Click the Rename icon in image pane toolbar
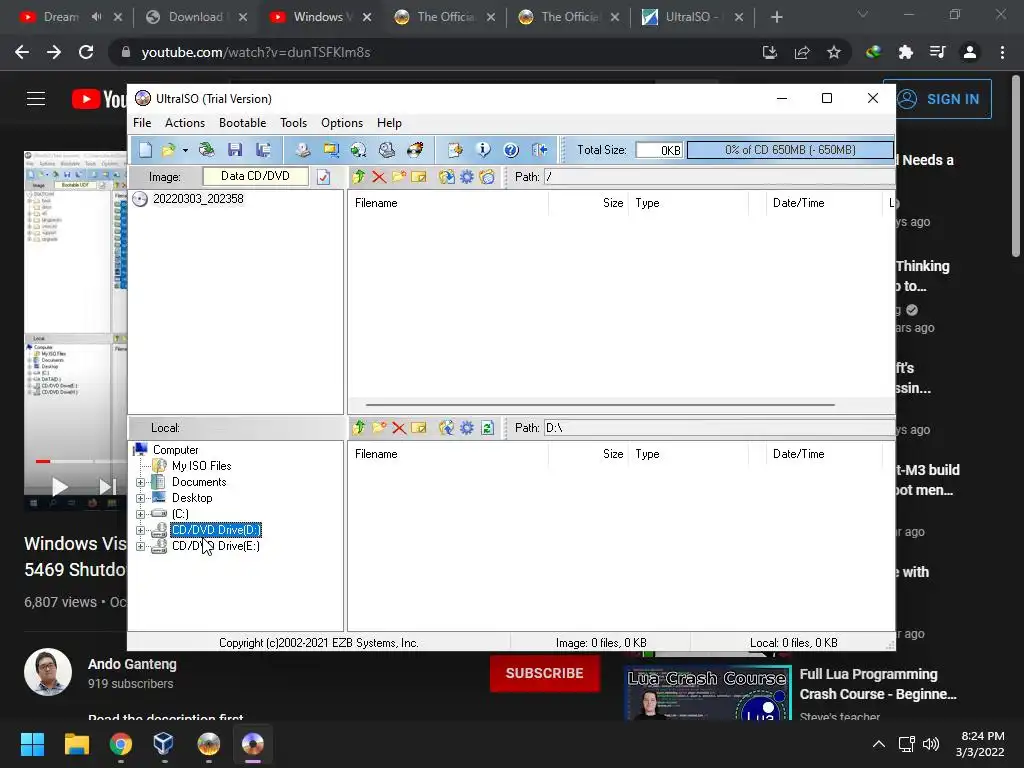This screenshot has height=768, width=1024. (x=419, y=176)
